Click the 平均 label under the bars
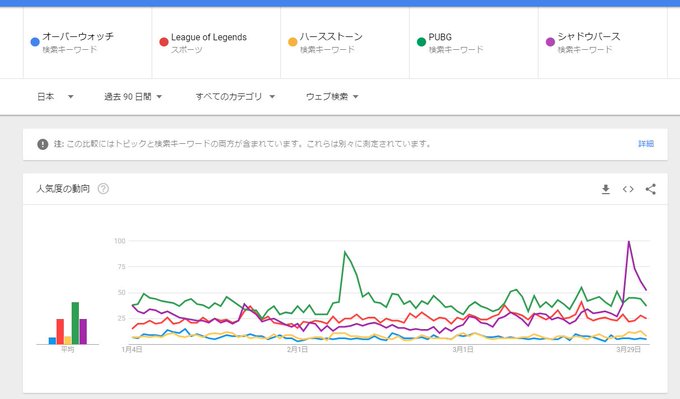Viewport: 680px width, 399px height. pyautogui.click(x=68, y=349)
